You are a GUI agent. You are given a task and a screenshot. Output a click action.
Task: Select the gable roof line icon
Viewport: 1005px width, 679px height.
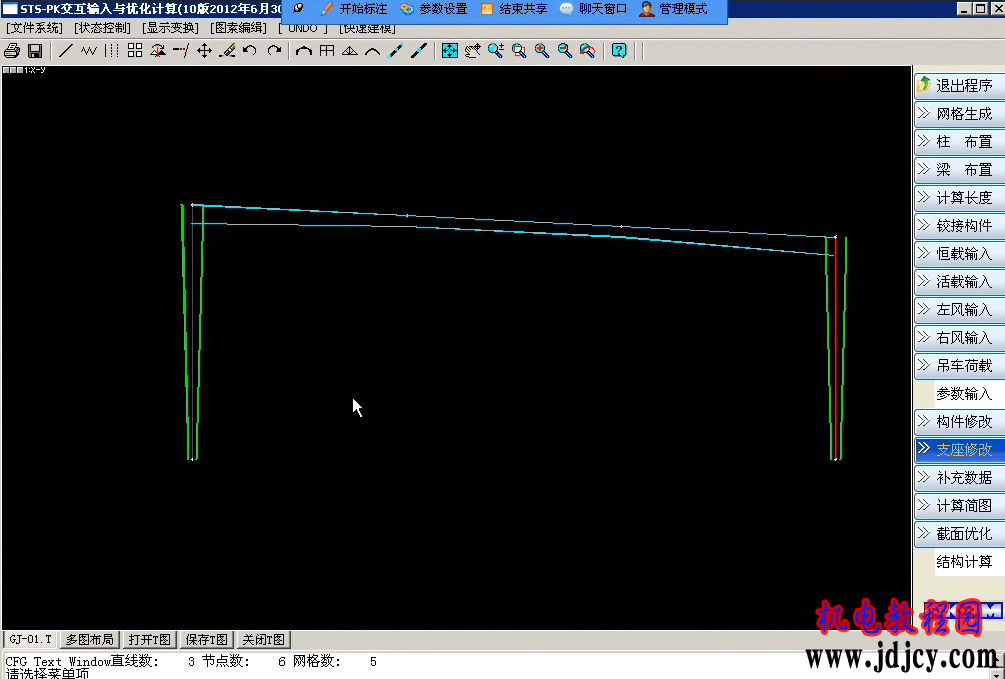pos(372,51)
